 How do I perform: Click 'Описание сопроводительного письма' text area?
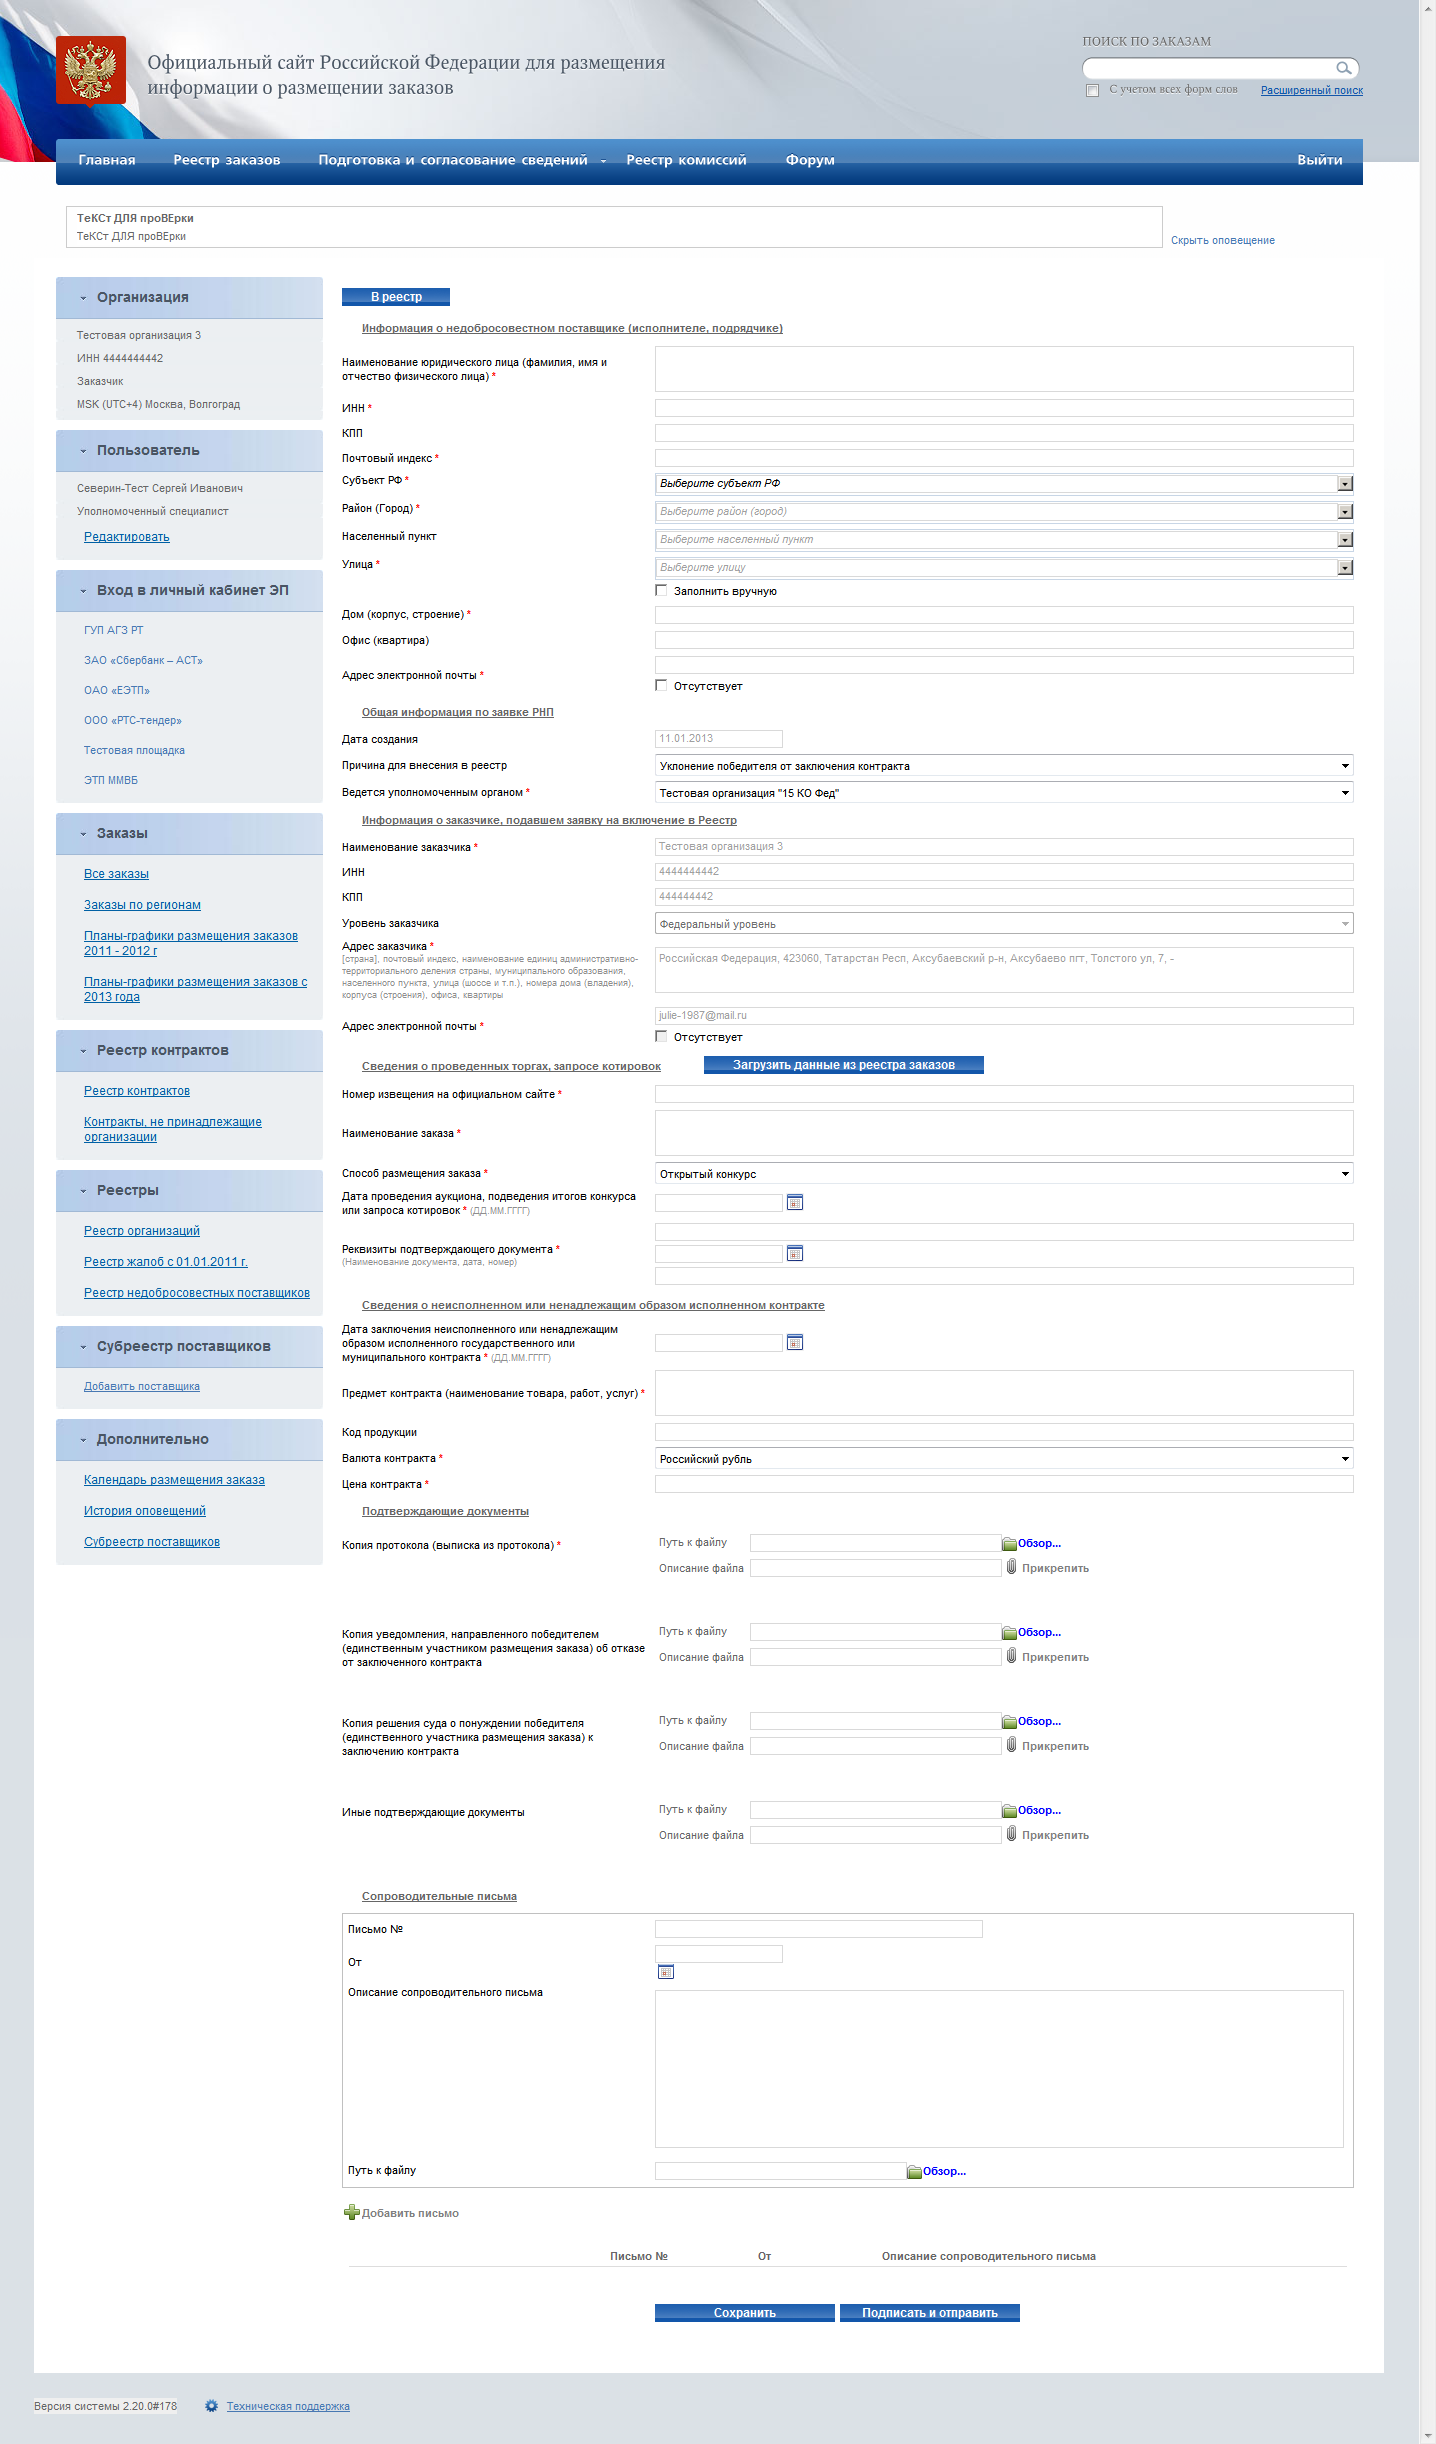[999, 2069]
